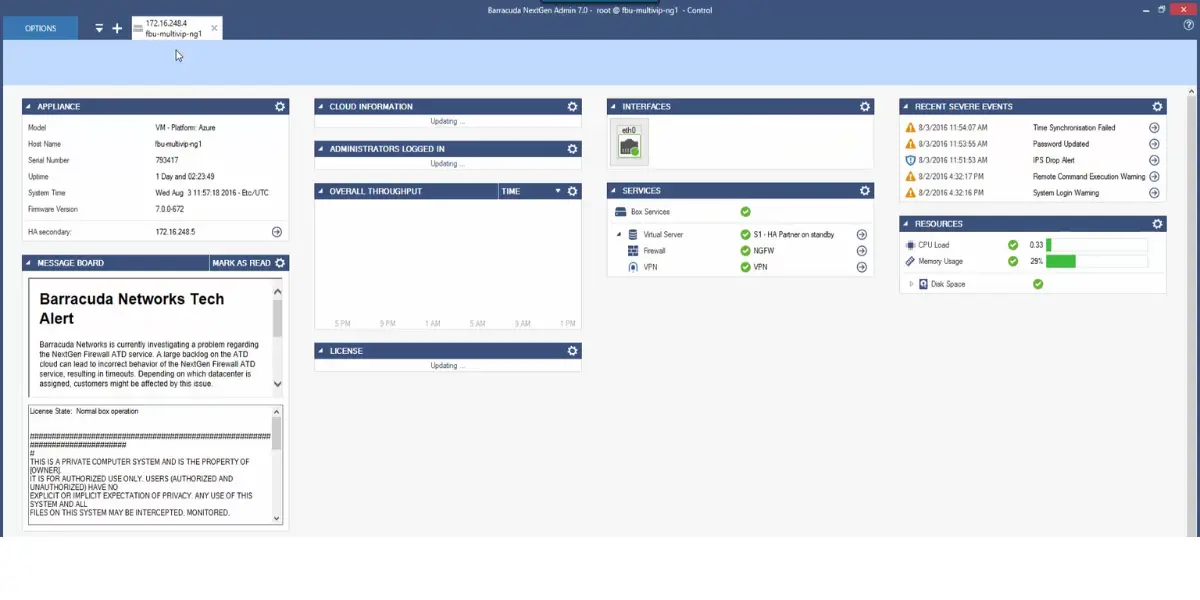Click the Disk Space drive icon
The height and width of the screenshot is (600, 1200).
[922, 284]
